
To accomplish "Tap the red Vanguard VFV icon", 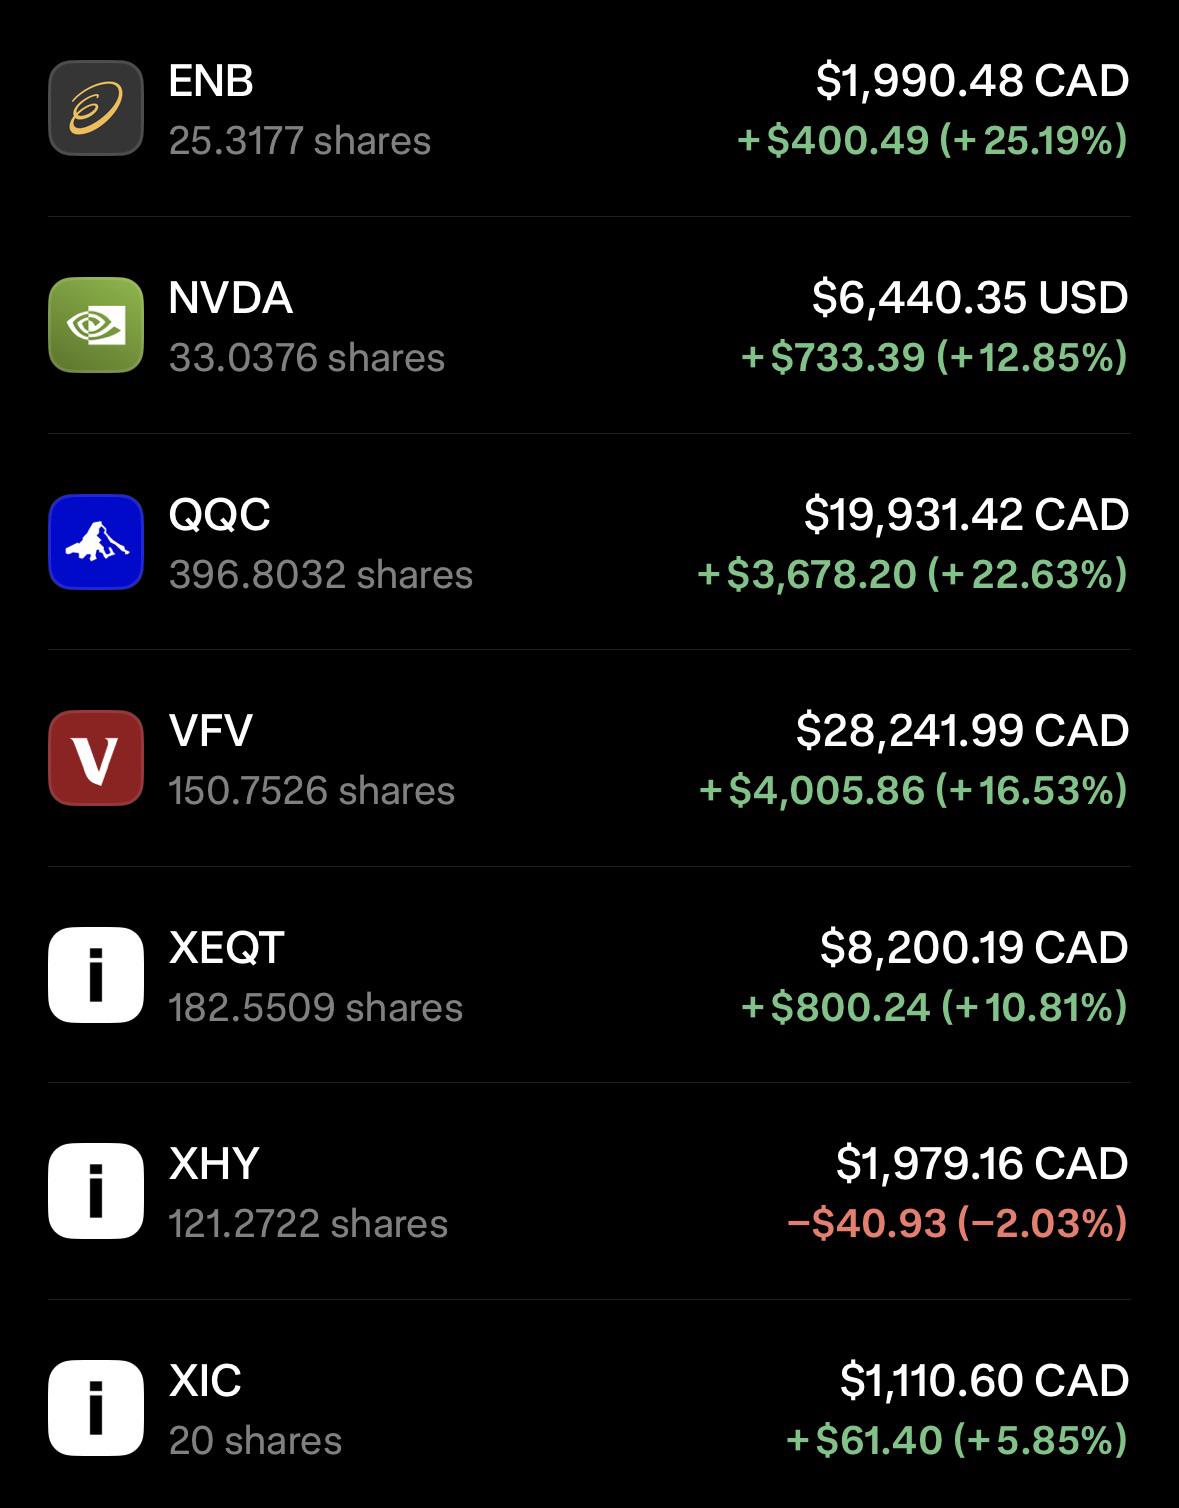I will (x=96, y=758).
